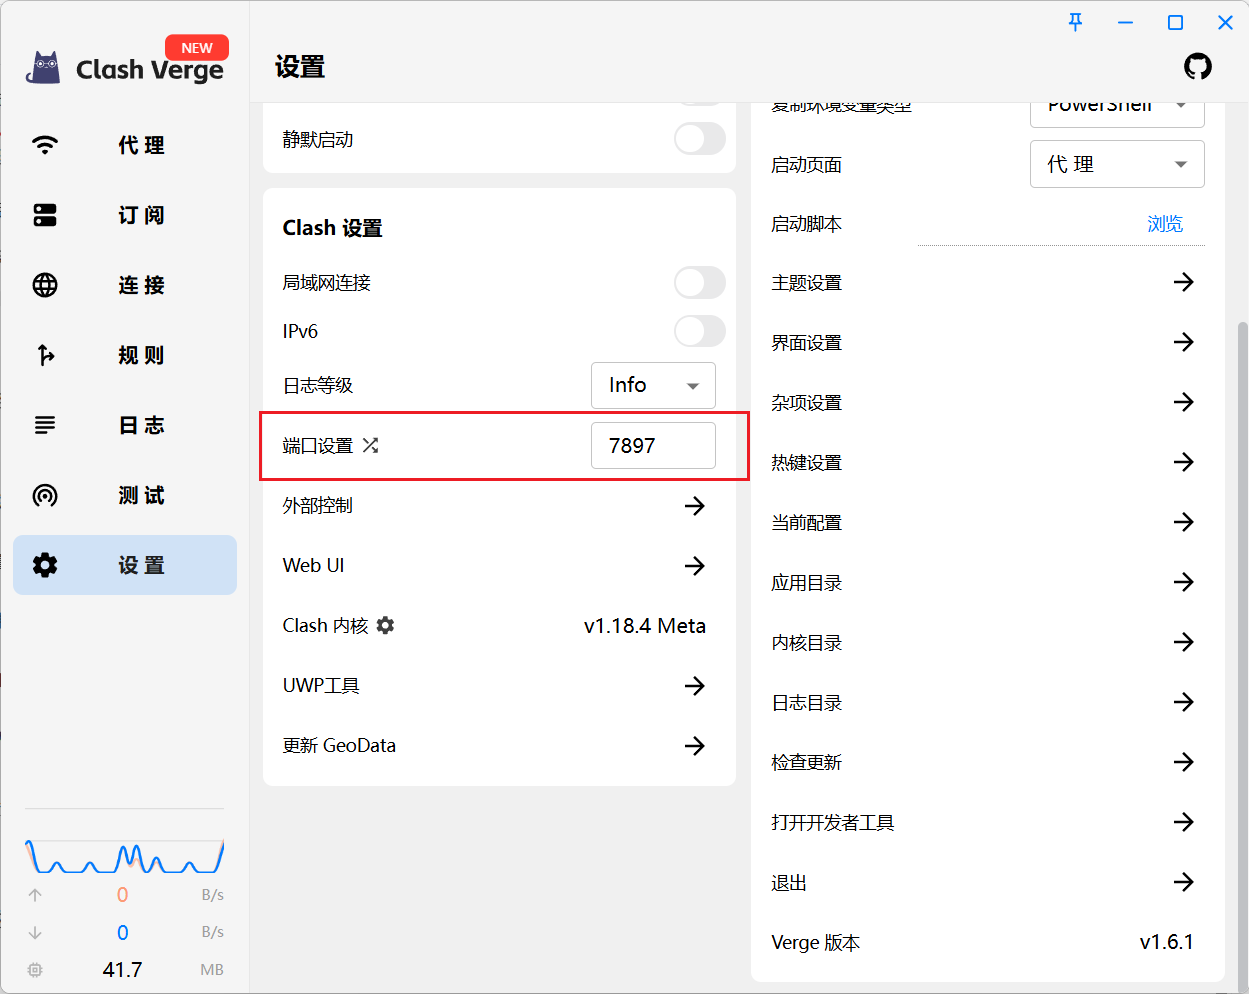This screenshot has height=994, width=1249.
Task: Click the pin window icon
Action: (x=1076, y=22)
